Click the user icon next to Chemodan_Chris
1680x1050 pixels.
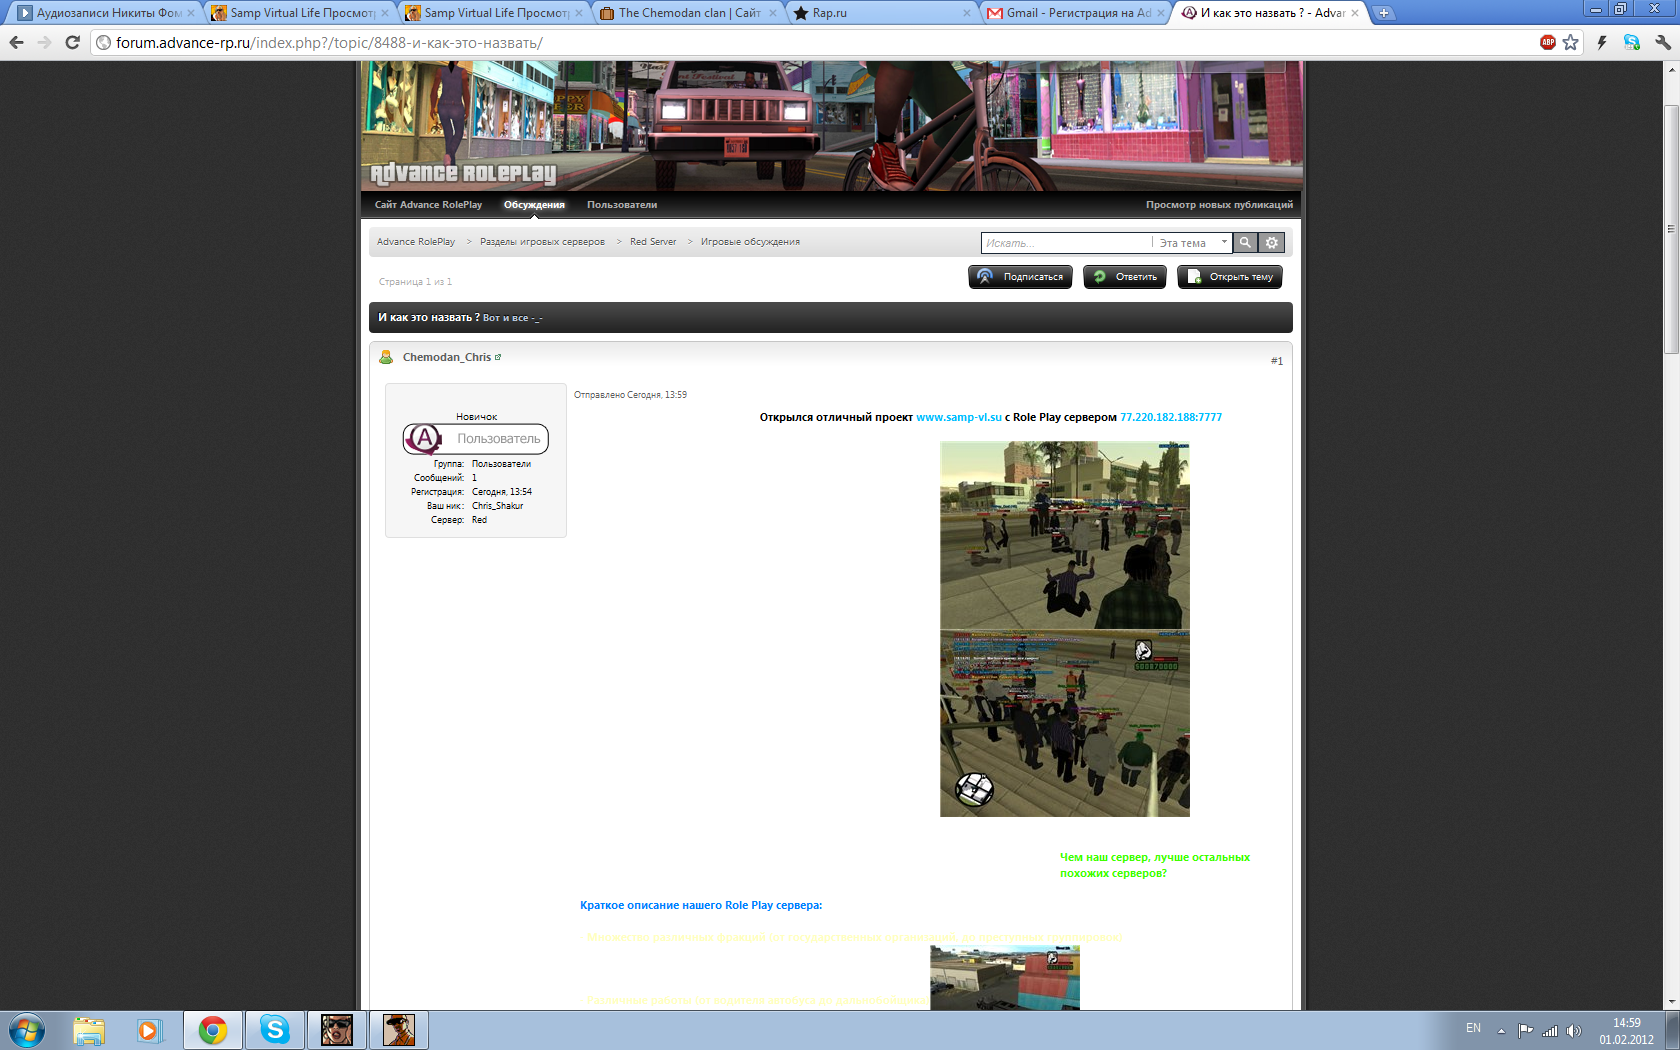[386, 357]
